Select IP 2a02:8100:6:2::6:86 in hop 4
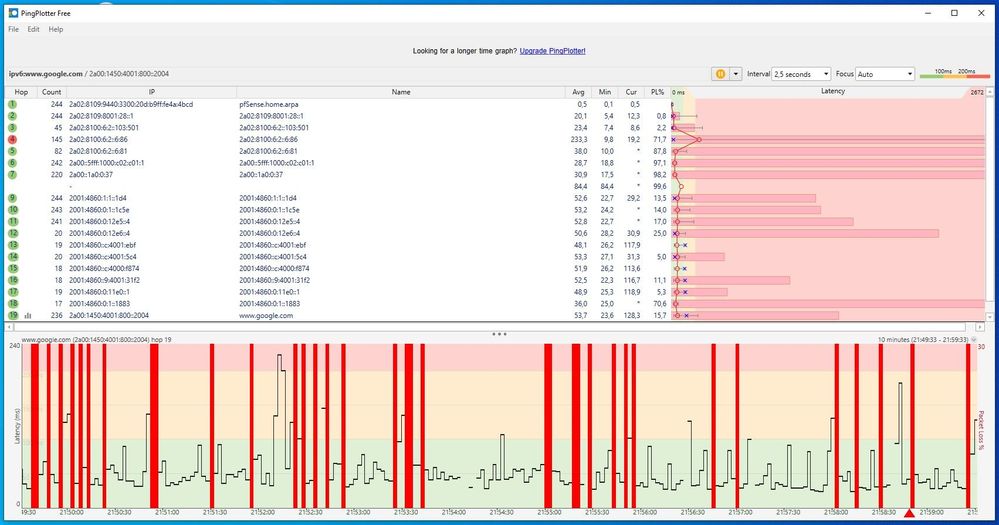This screenshot has width=999, height=525. pos(98,139)
